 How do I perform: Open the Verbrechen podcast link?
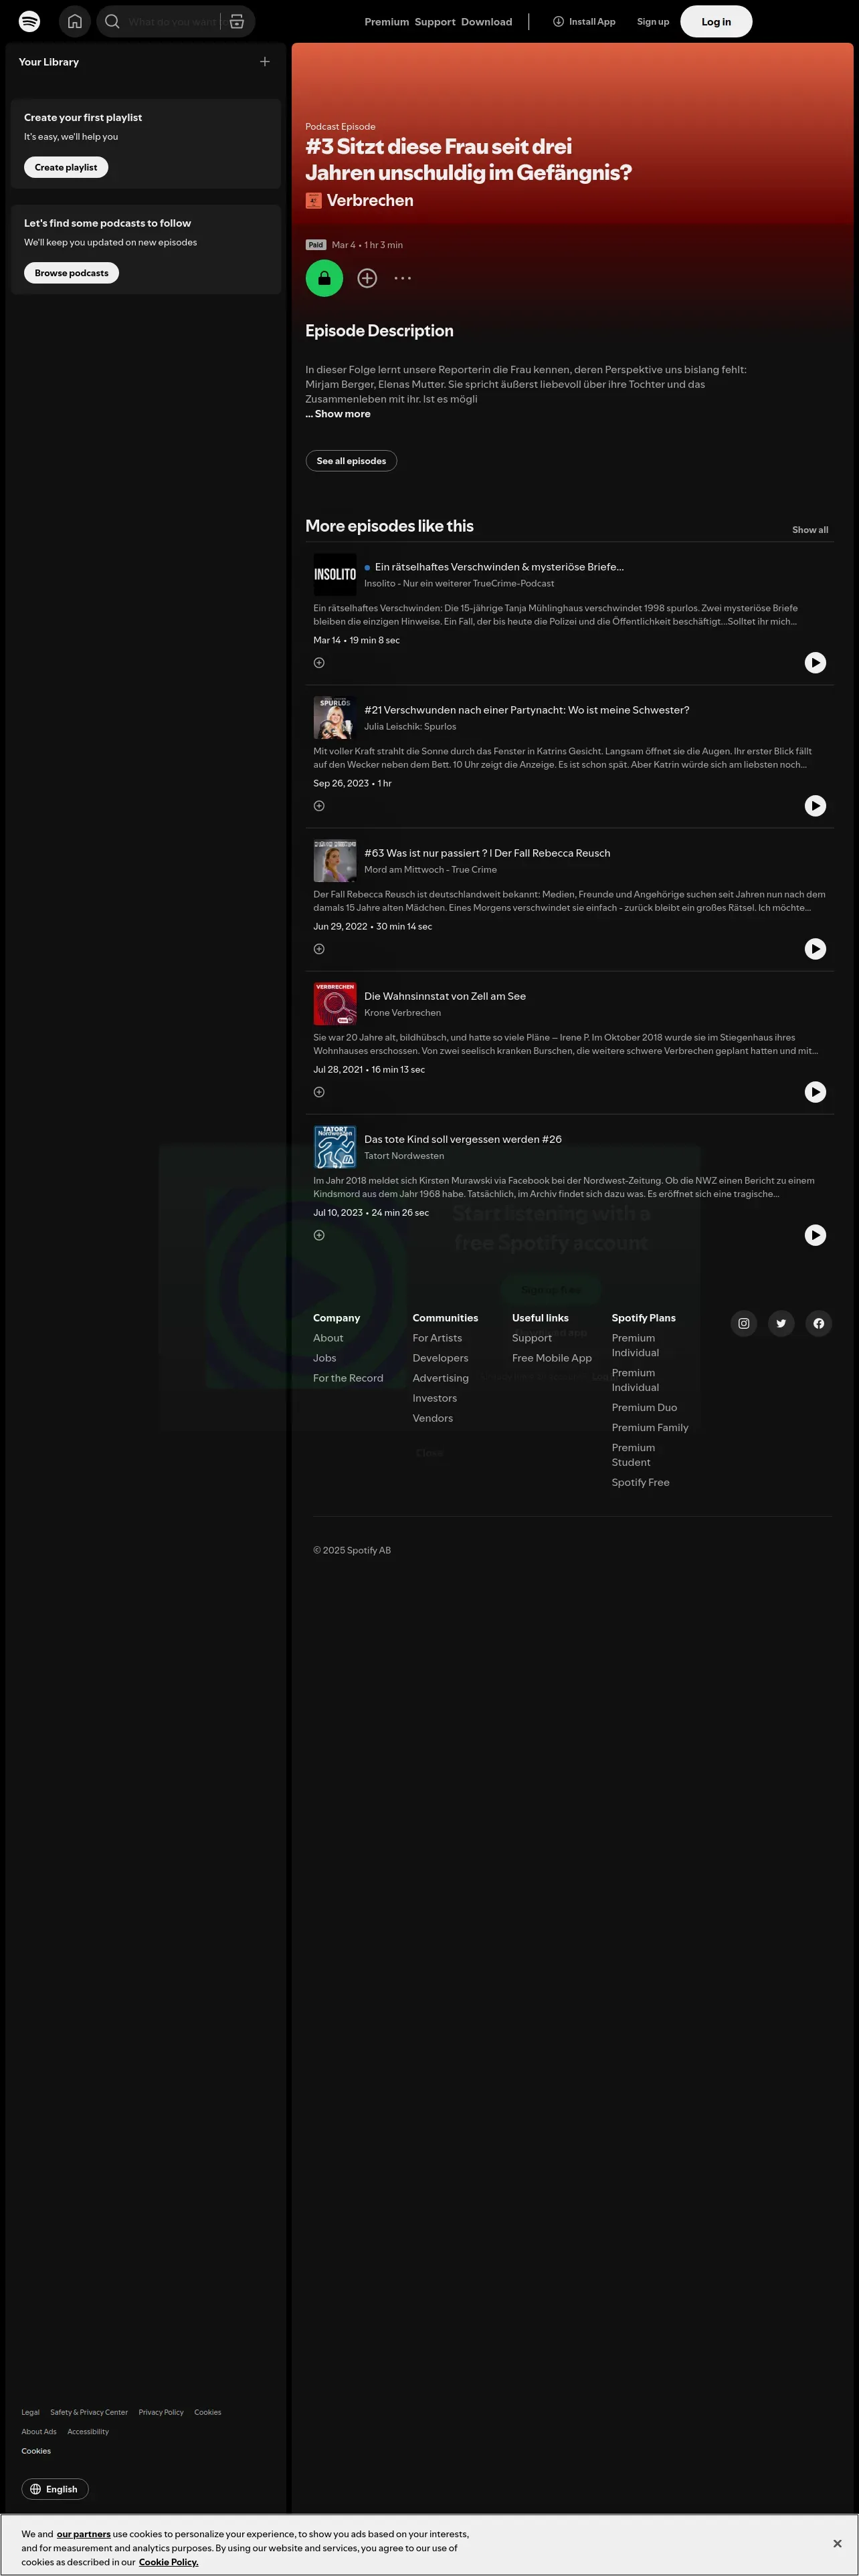370,200
